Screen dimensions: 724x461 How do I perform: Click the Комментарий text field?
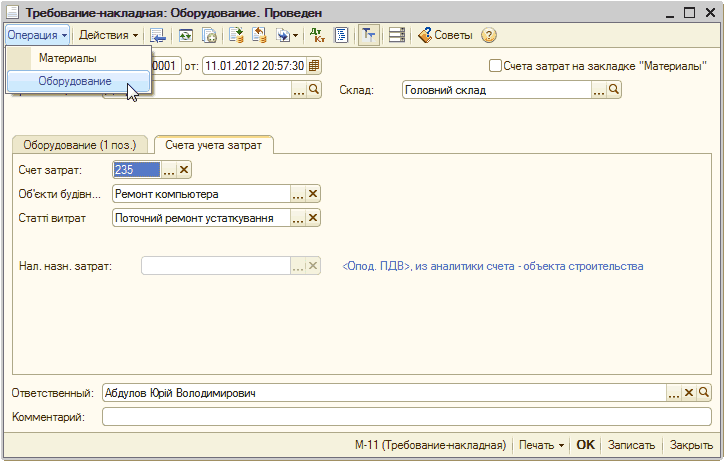tap(407, 417)
